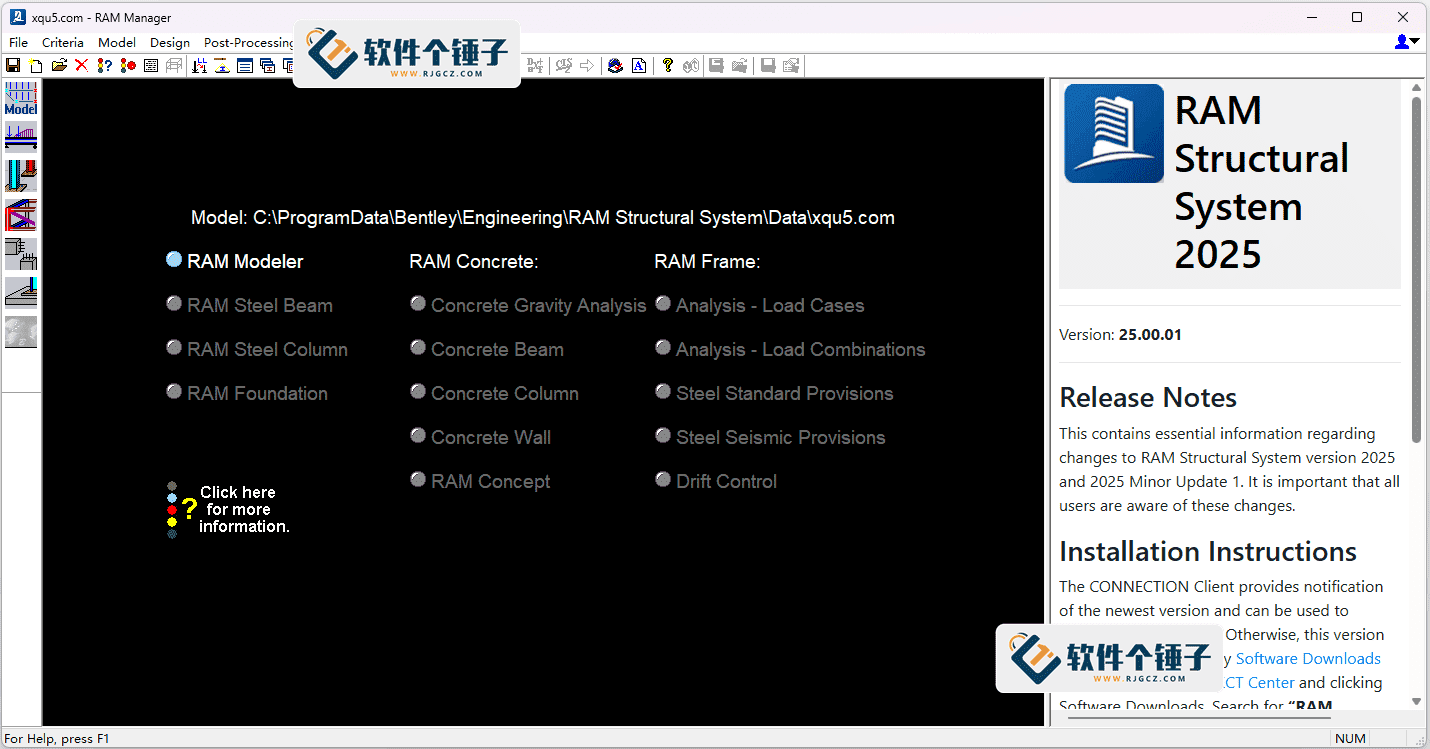This screenshot has height=749, width=1430.
Task: Click the traffic light with red dot icon
Action: pos(128,66)
